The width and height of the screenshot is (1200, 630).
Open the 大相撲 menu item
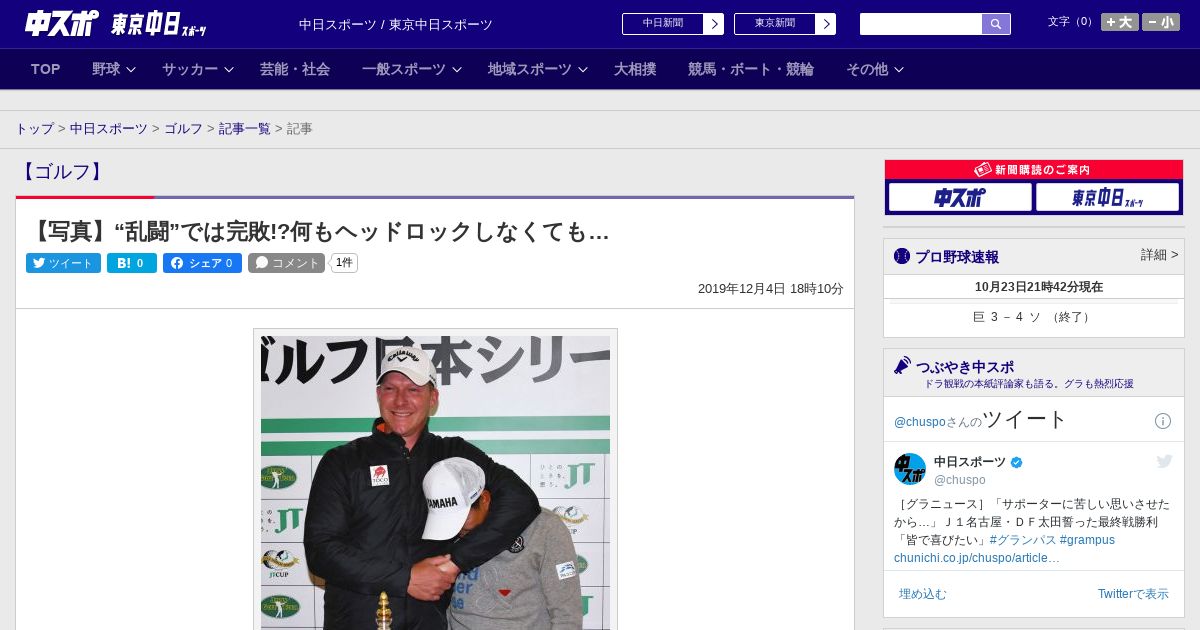pos(635,69)
